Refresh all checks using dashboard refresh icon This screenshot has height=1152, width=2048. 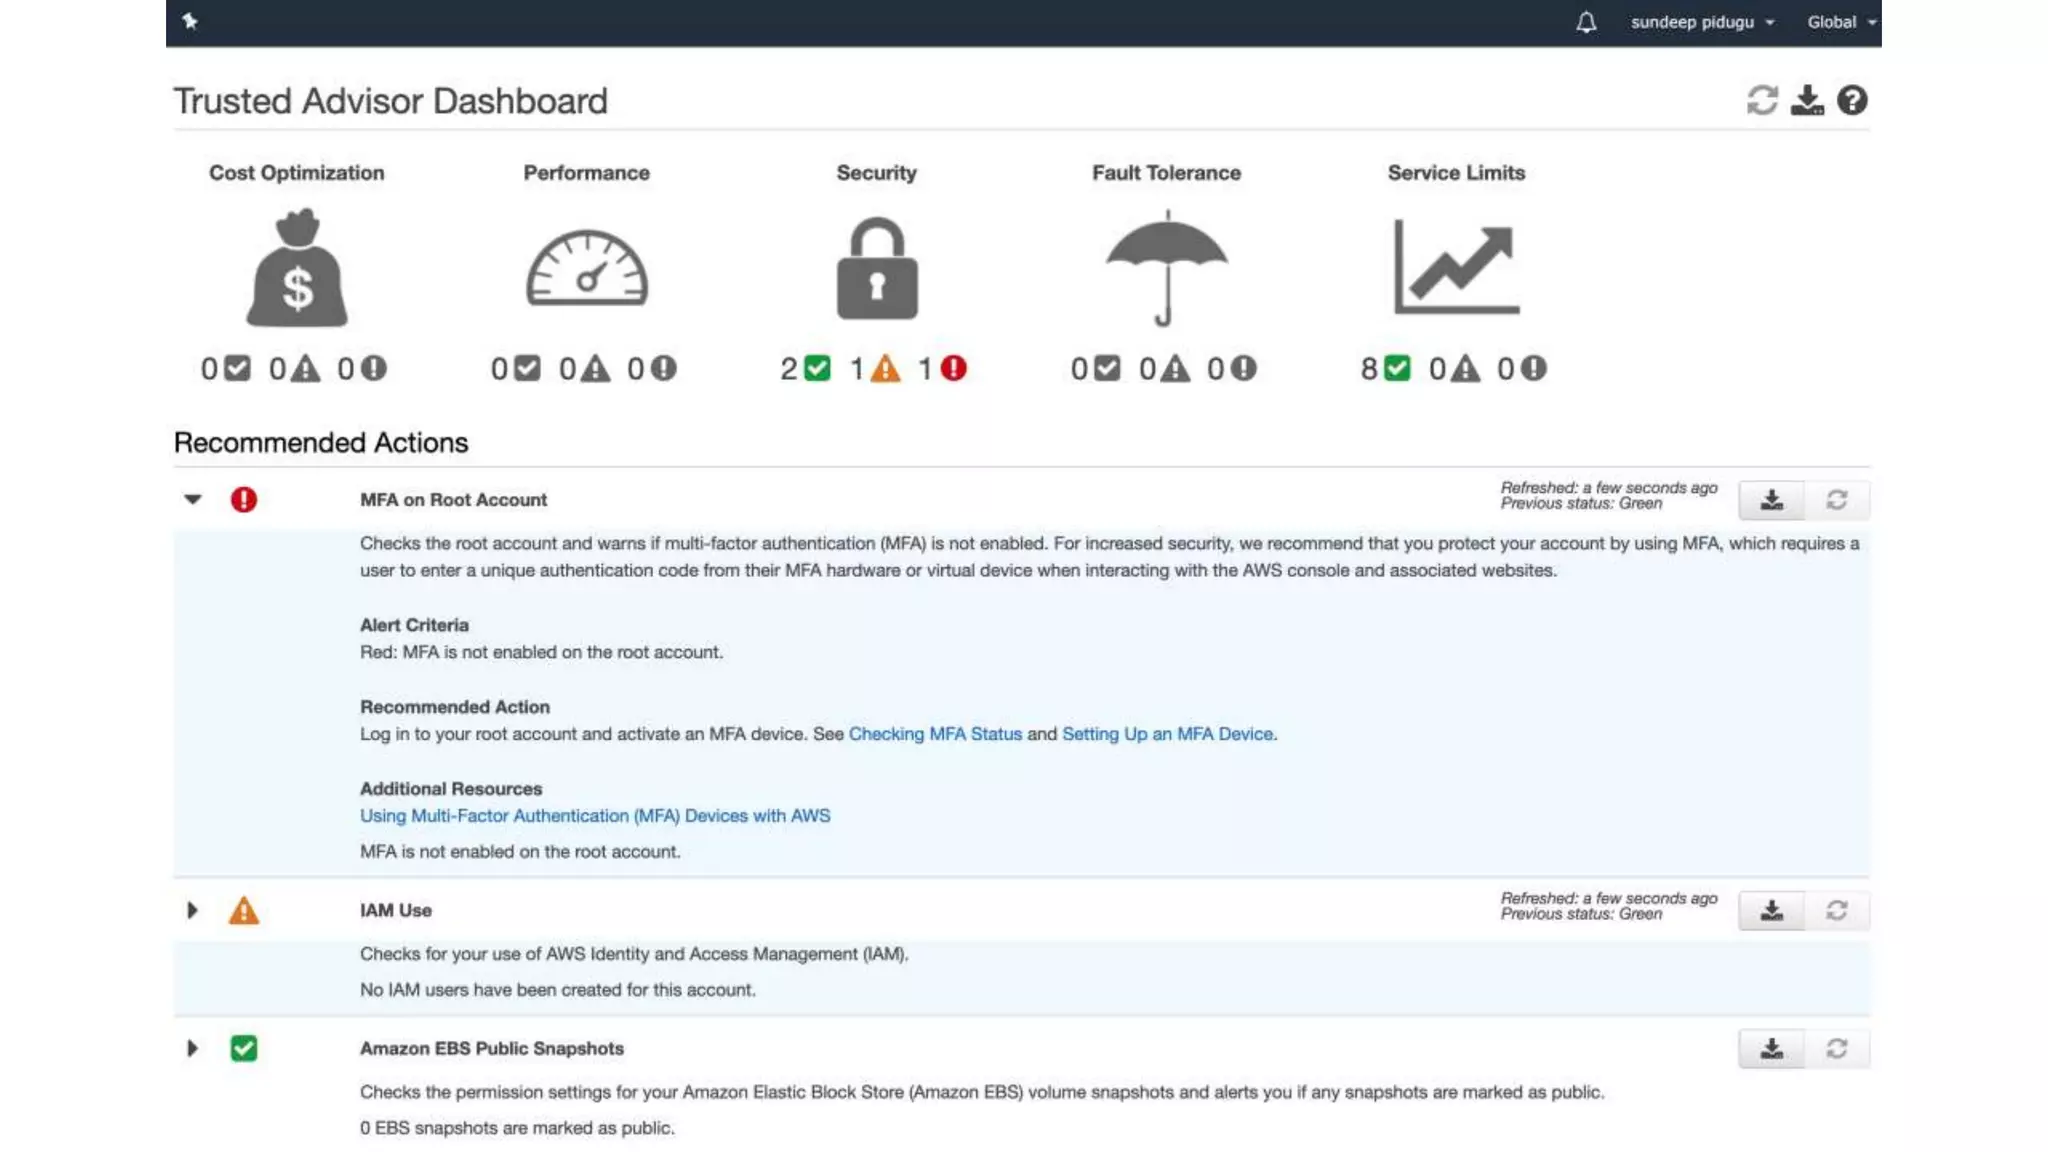point(1762,100)
